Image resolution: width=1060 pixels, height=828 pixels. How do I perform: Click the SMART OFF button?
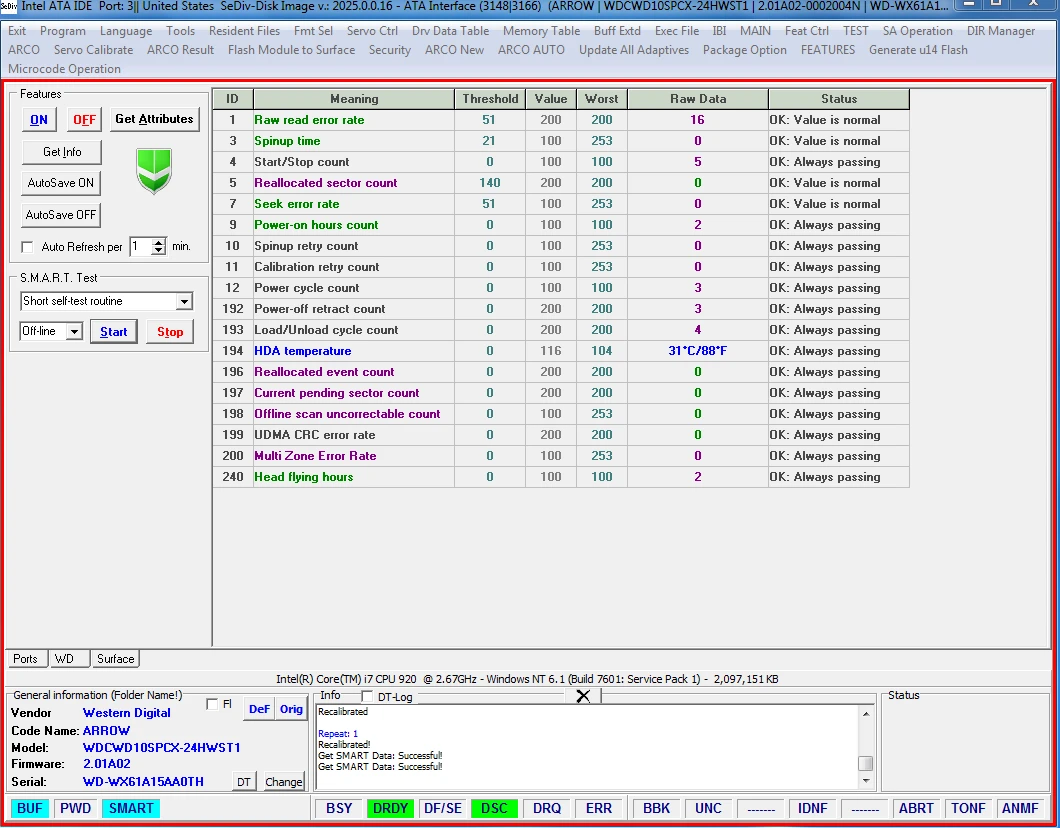pyautogui.click(x=85, y=120)
